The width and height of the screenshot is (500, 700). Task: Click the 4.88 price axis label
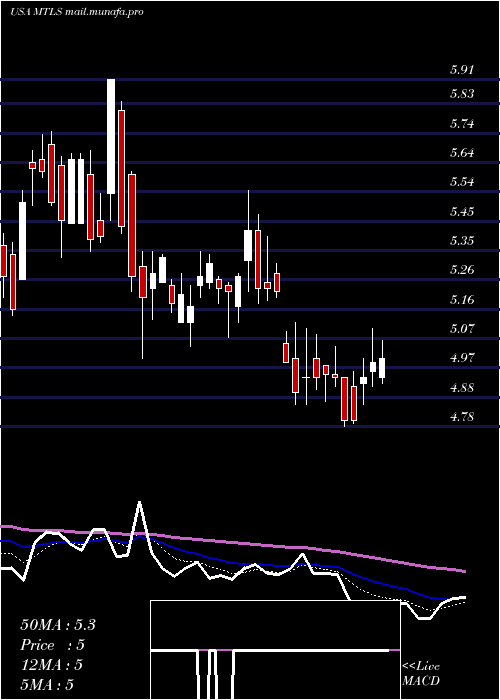pos(462,387)
